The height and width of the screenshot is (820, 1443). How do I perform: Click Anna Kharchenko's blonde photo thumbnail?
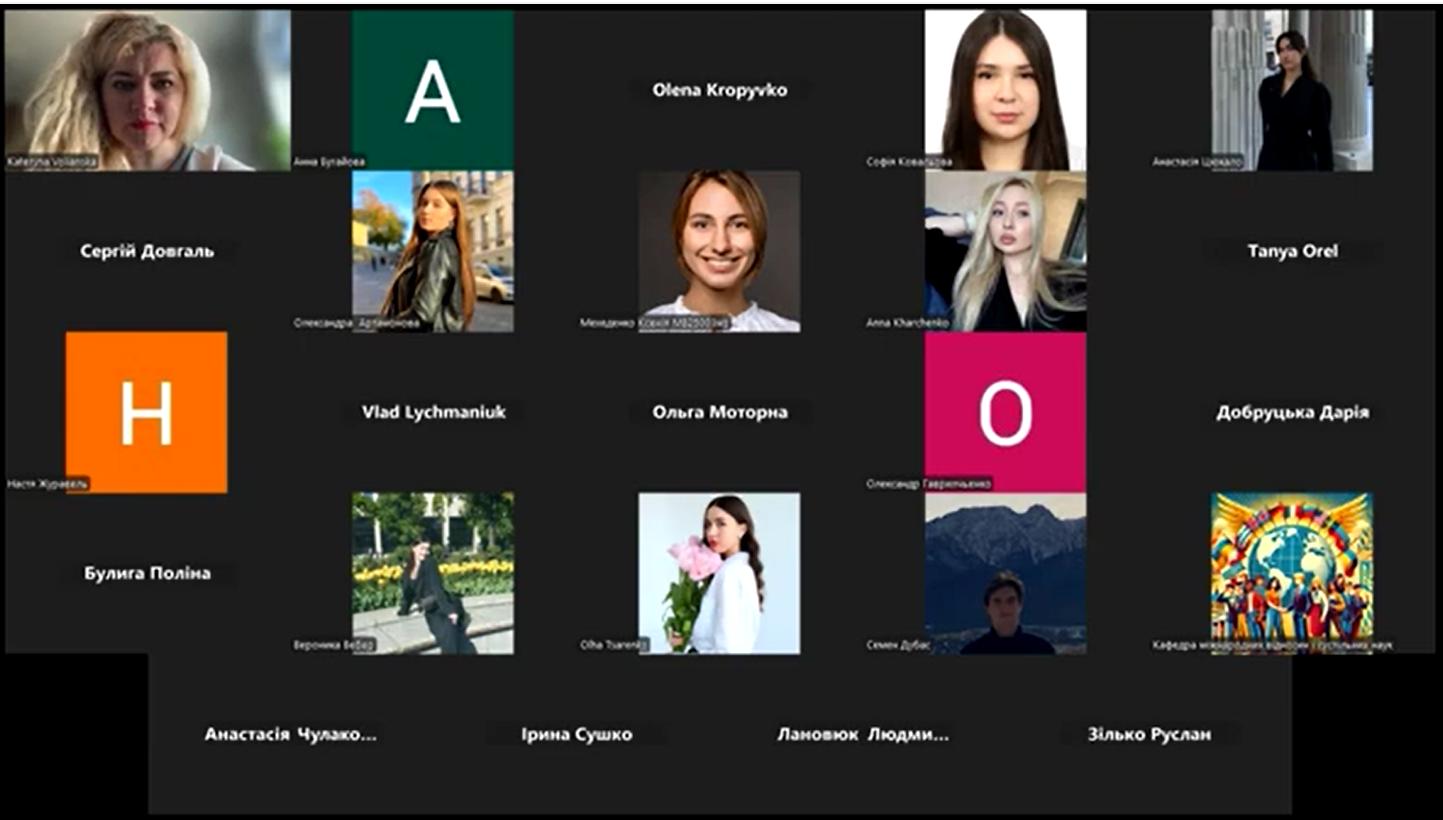(x=1005, y=251)
